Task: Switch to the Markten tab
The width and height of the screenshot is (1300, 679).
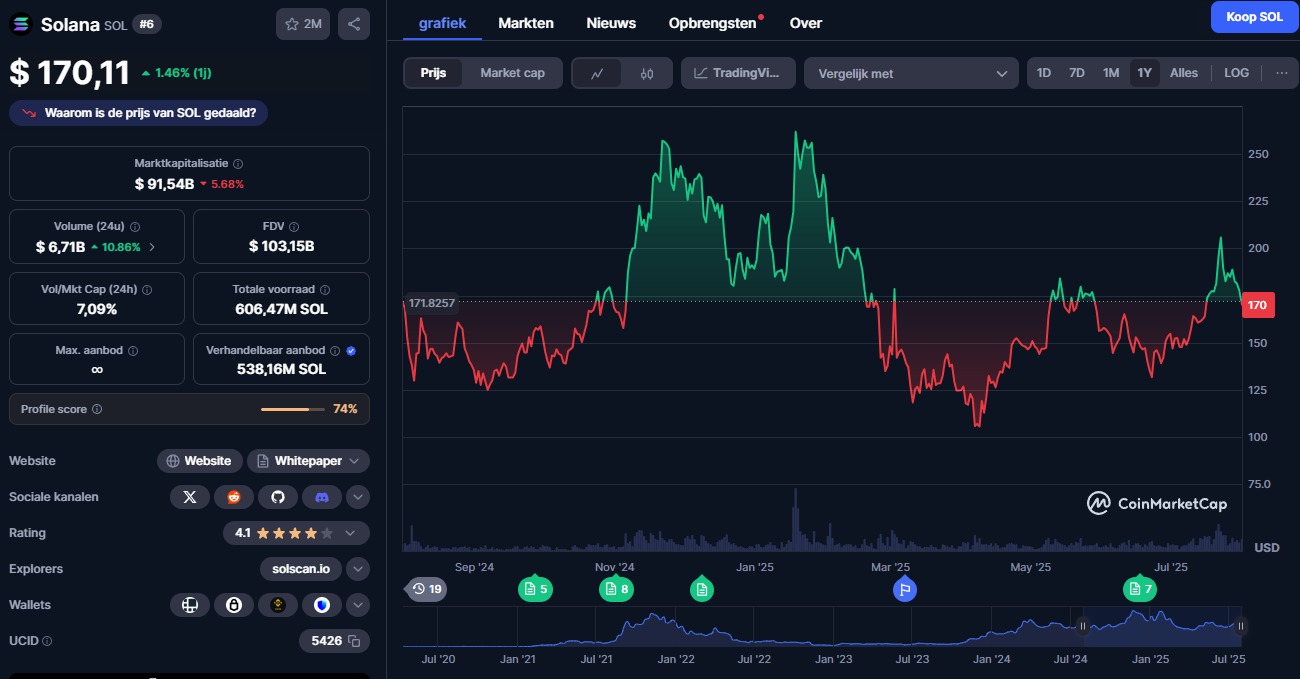Action: [526, 22]
